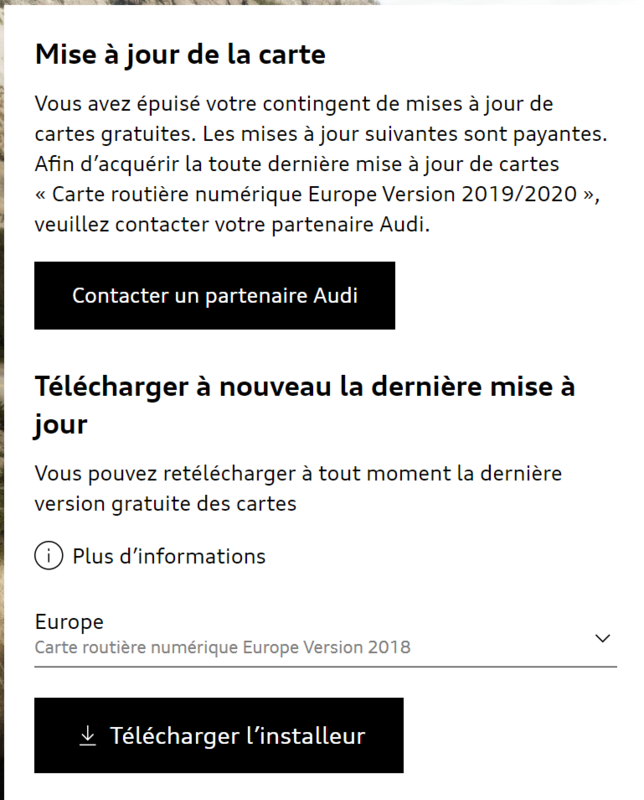Click the word 'Europe' in the selector
The image size is (644, 800).
[x=69, y=622]
